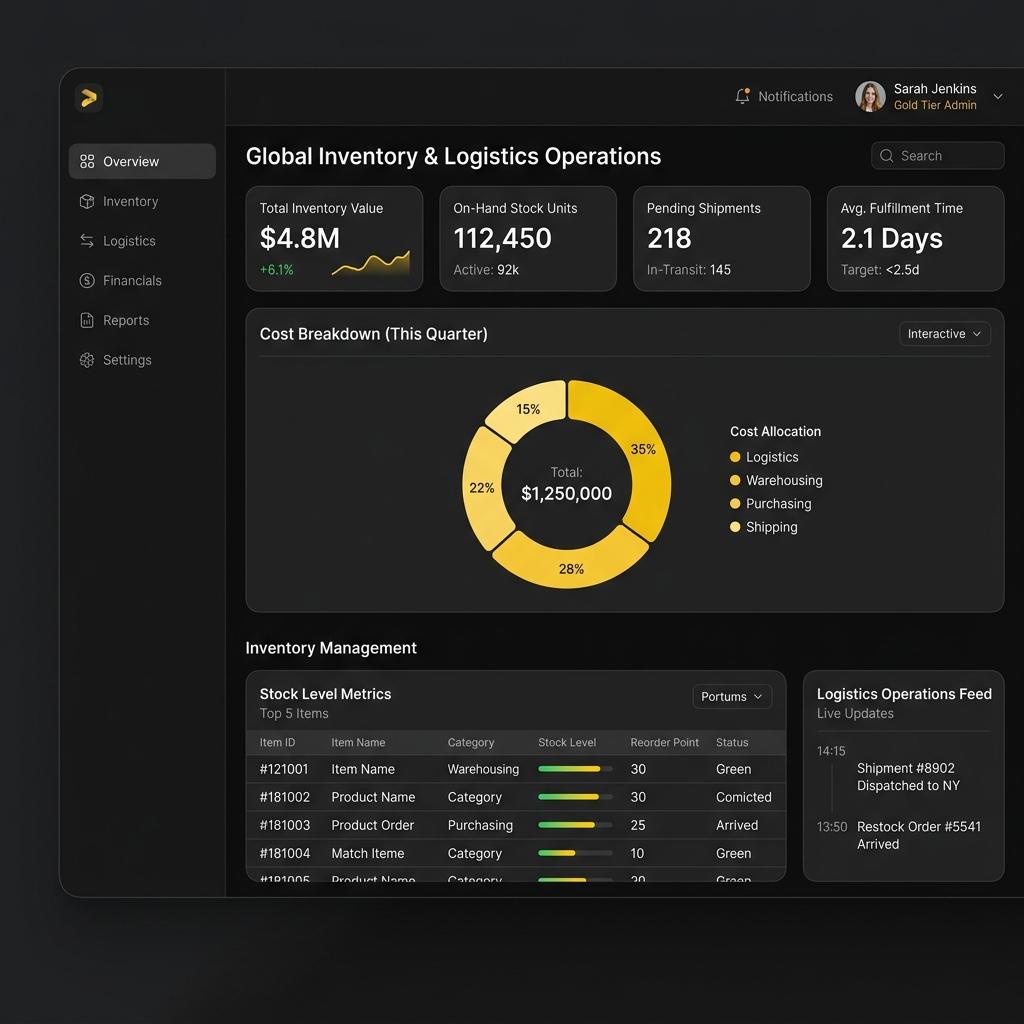Select the 35% donut segment
Viewport: 1024px width, 1024px height.
pyautogui.click(x=645, y=451)
